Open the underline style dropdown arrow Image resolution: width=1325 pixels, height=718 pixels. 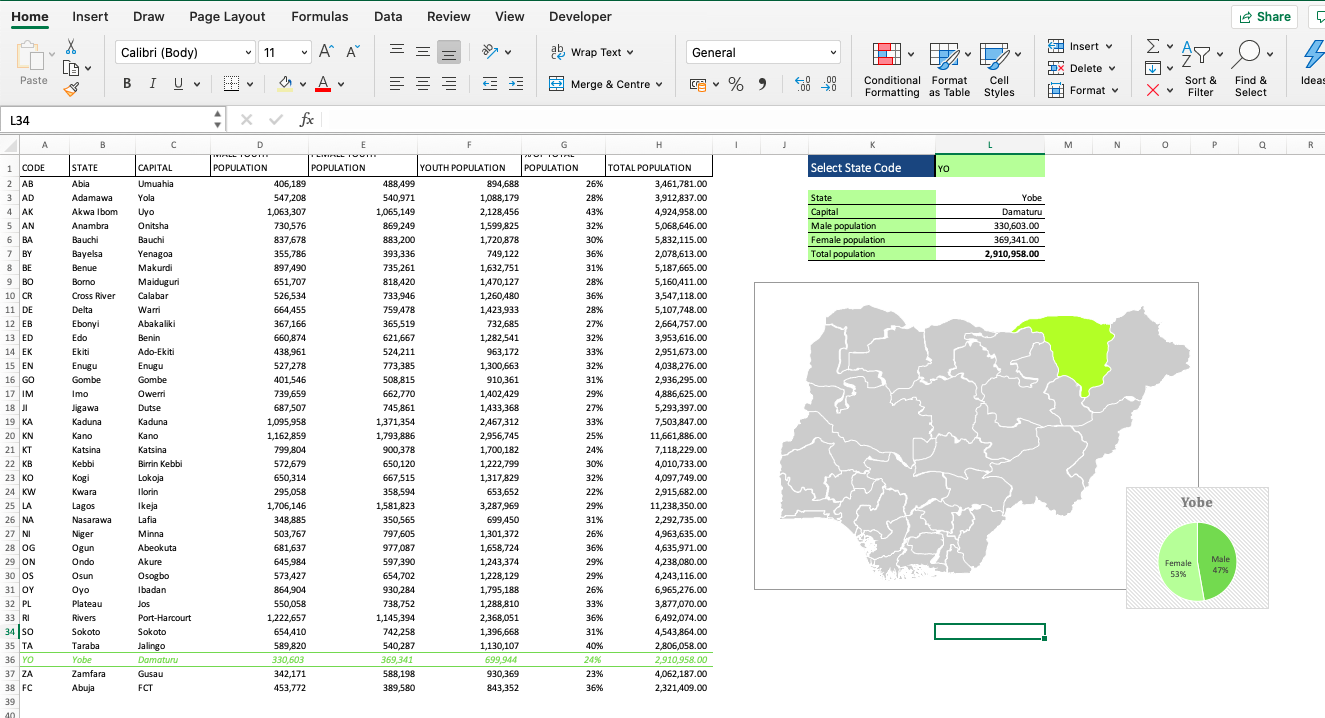coord(196,84)
